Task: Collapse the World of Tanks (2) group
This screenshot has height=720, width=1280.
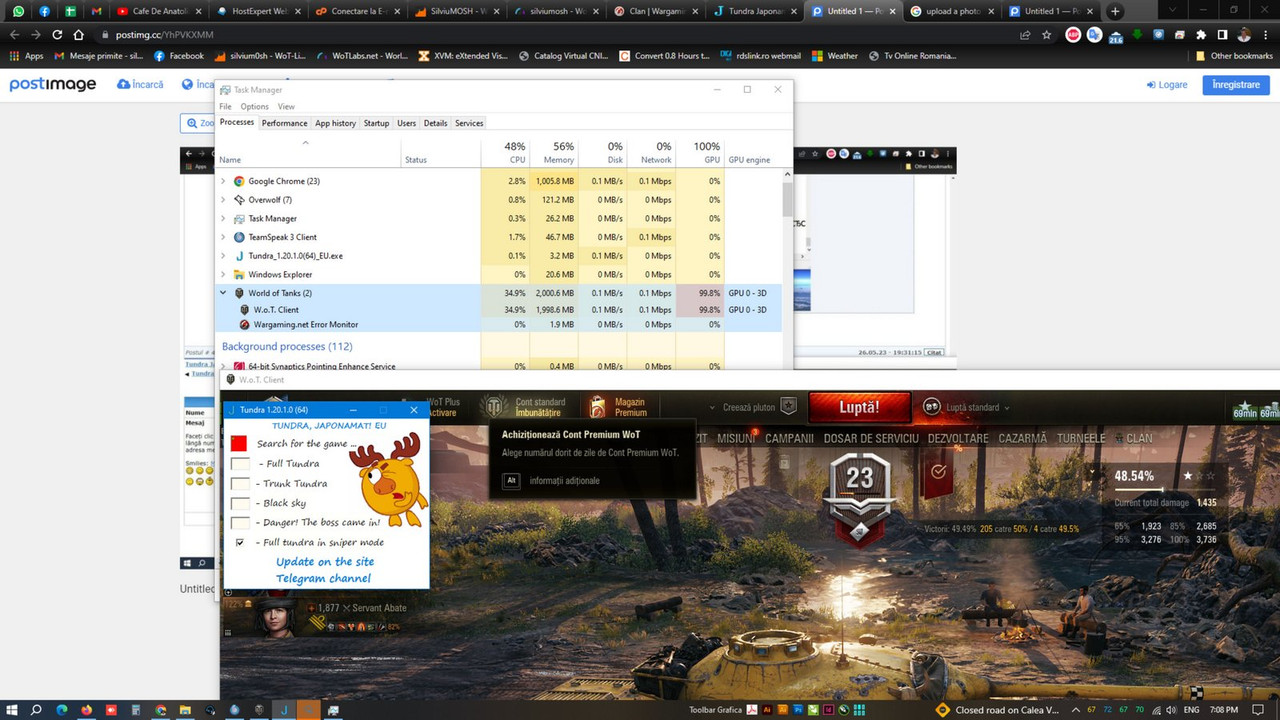Action: 223,293
